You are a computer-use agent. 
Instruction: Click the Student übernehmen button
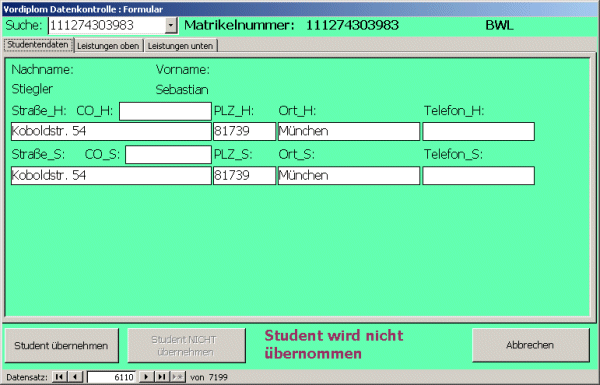pos(62,346)
